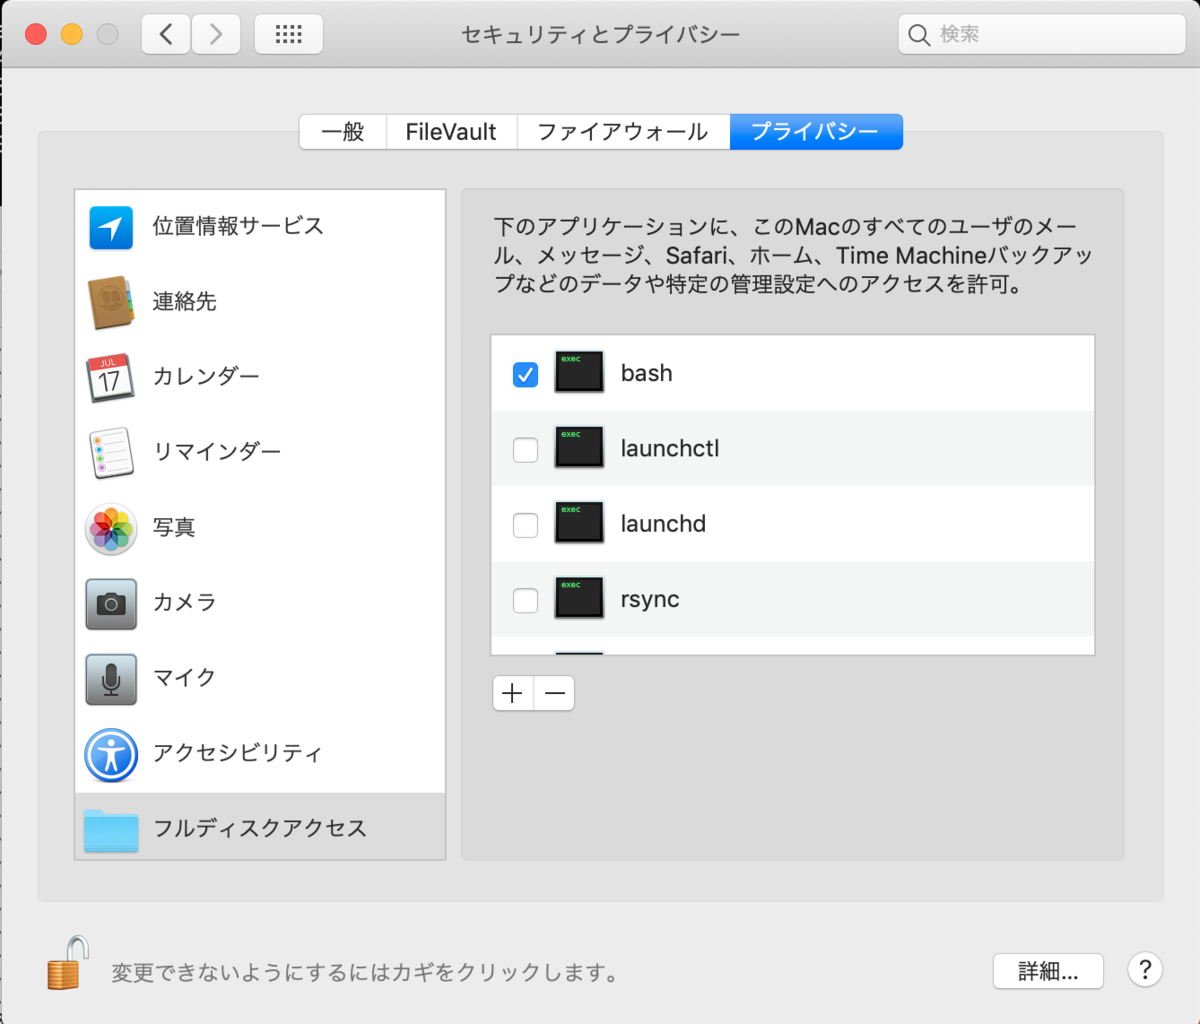Enable the rsync checkbox
This screenshot has width=1200, height=1024.
click(525, 601)
